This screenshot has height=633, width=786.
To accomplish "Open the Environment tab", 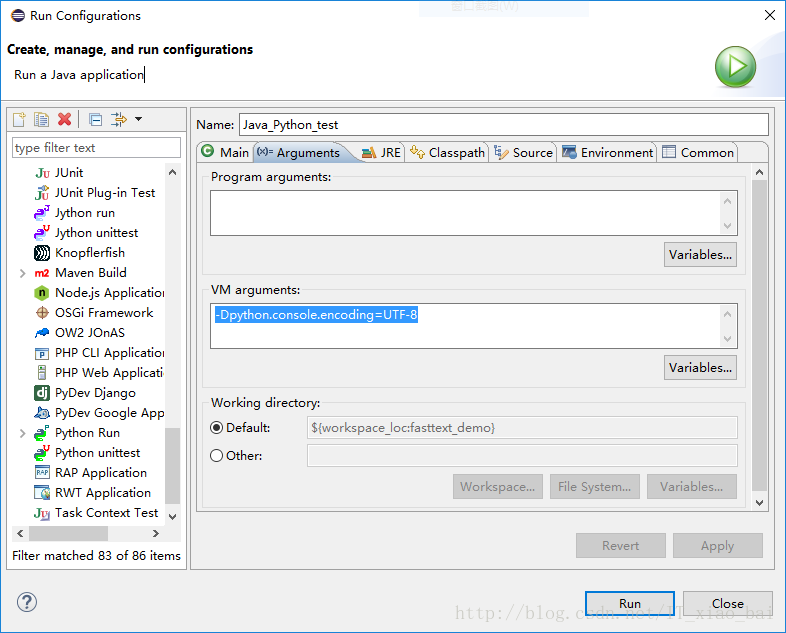I will (607, 152).
